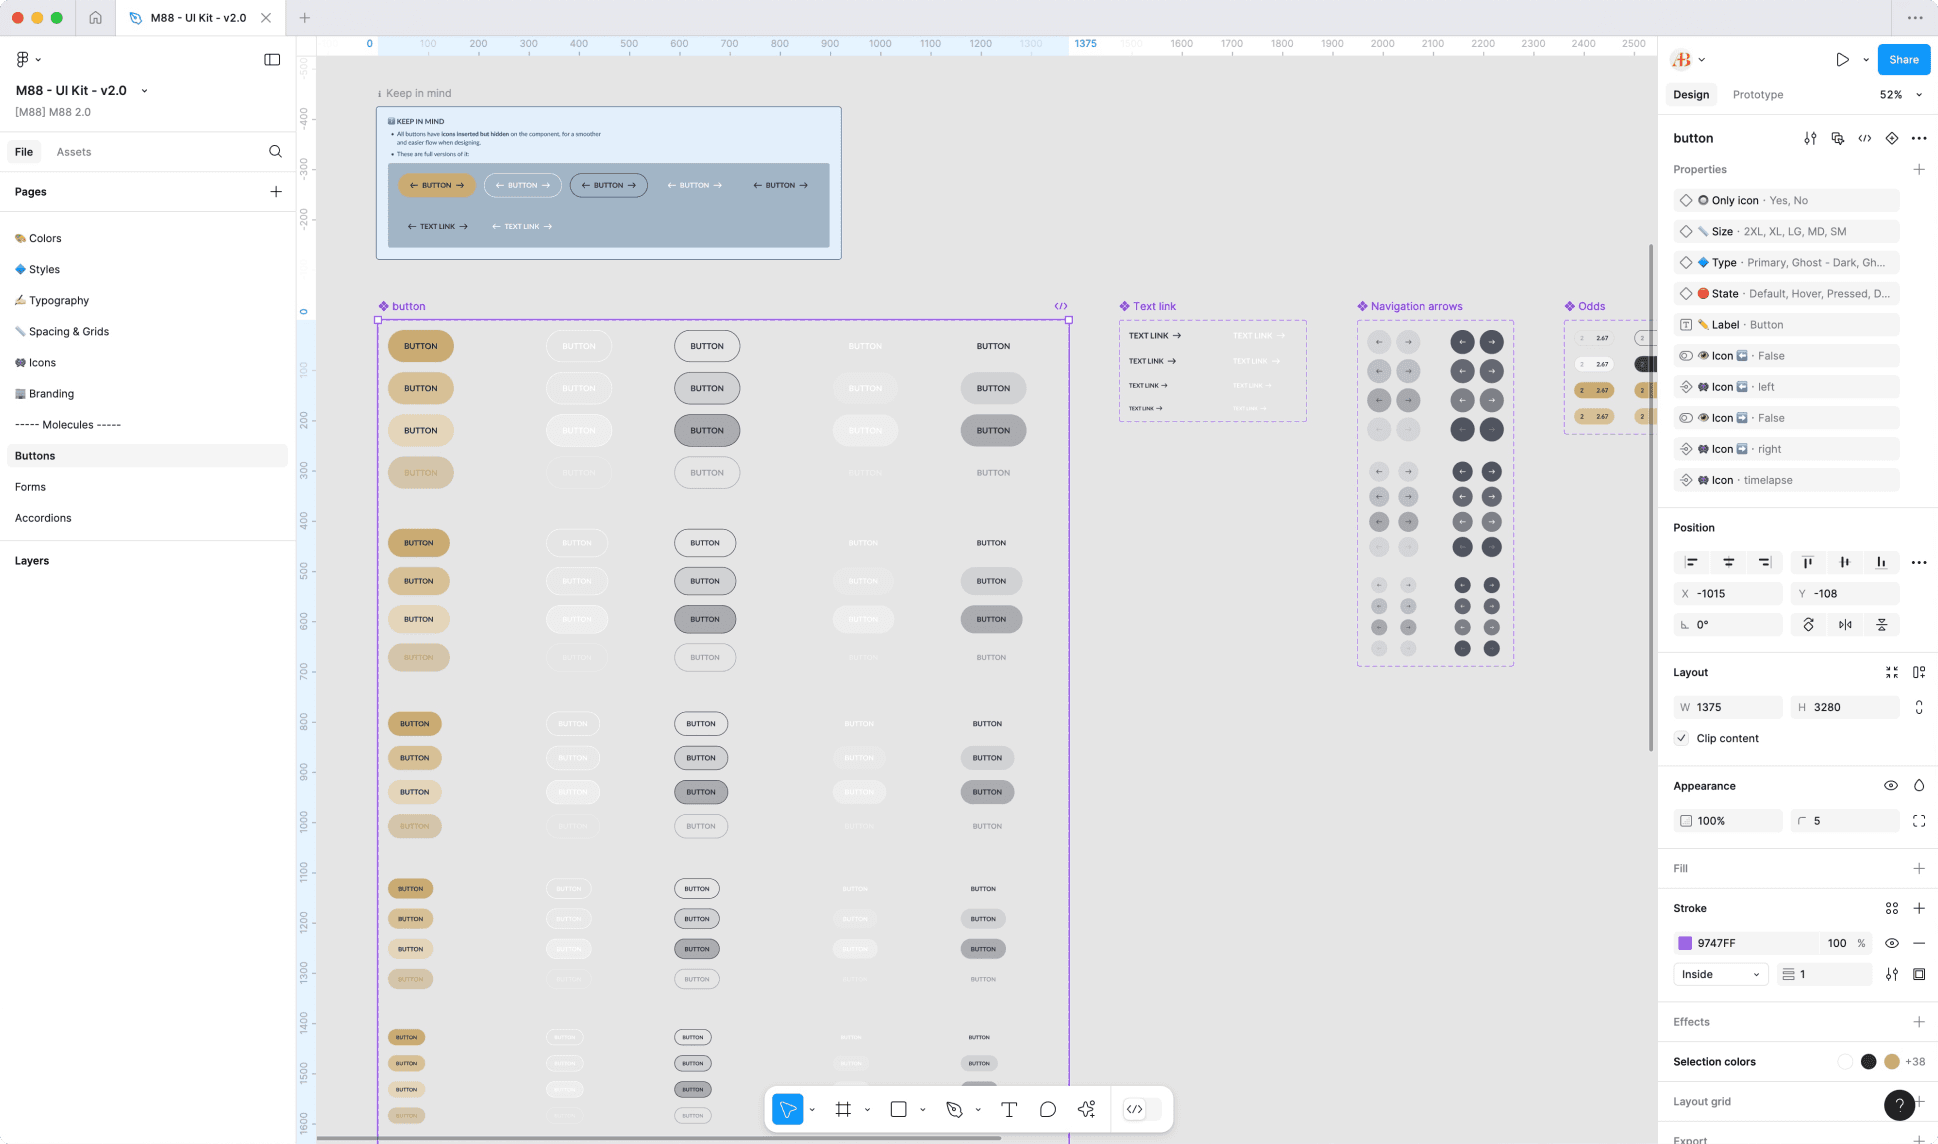Select the Pen tool in toolbar
This screenshot has height=1144, width=1938.
(955, 1109)
